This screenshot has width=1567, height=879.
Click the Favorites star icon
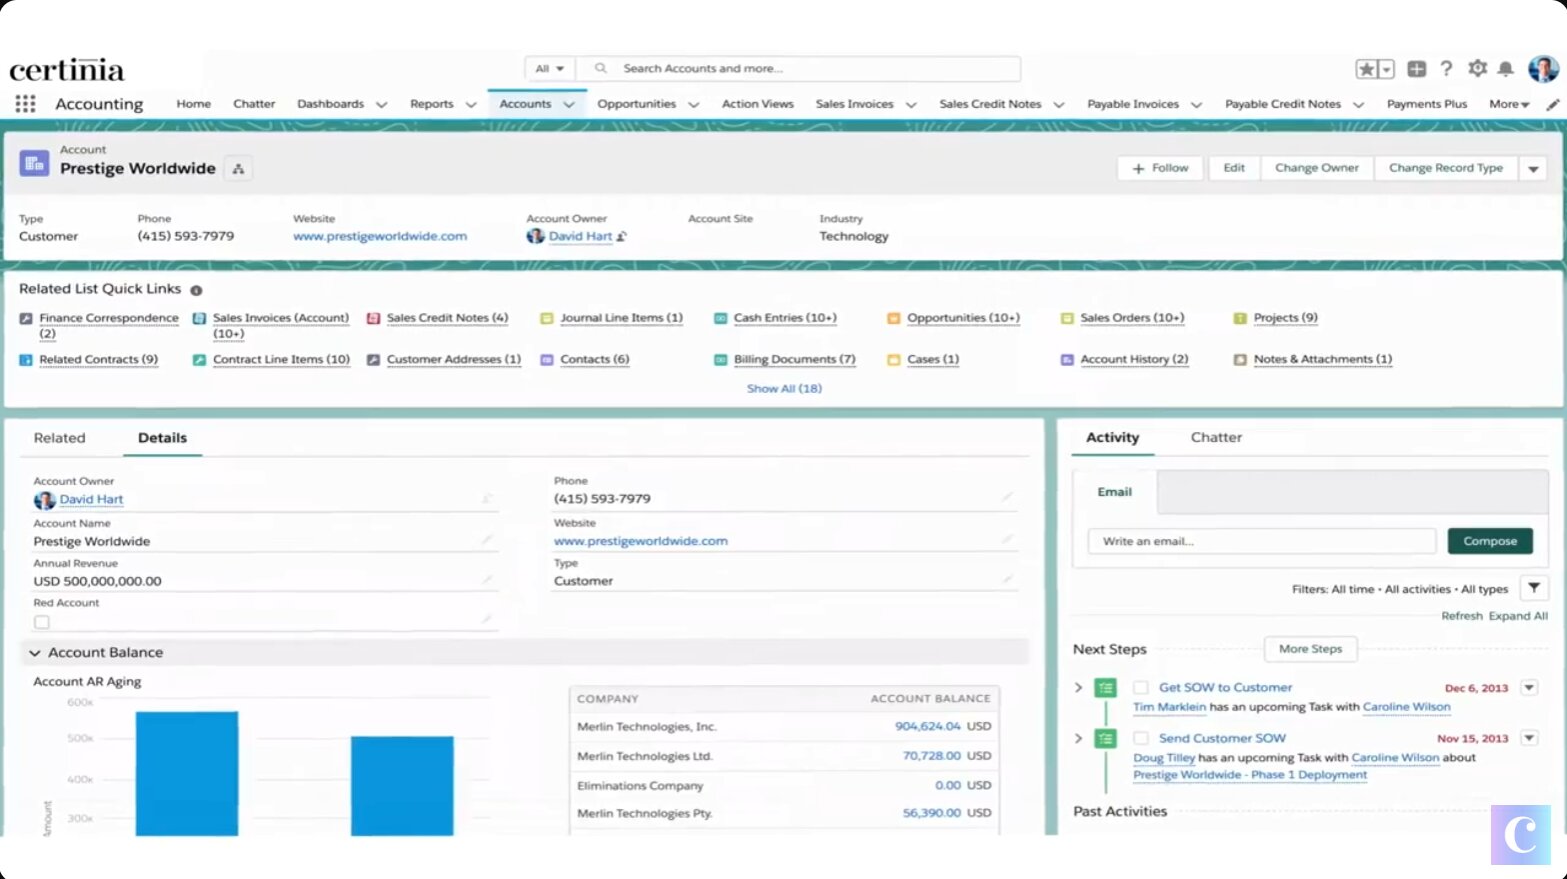1366,69
